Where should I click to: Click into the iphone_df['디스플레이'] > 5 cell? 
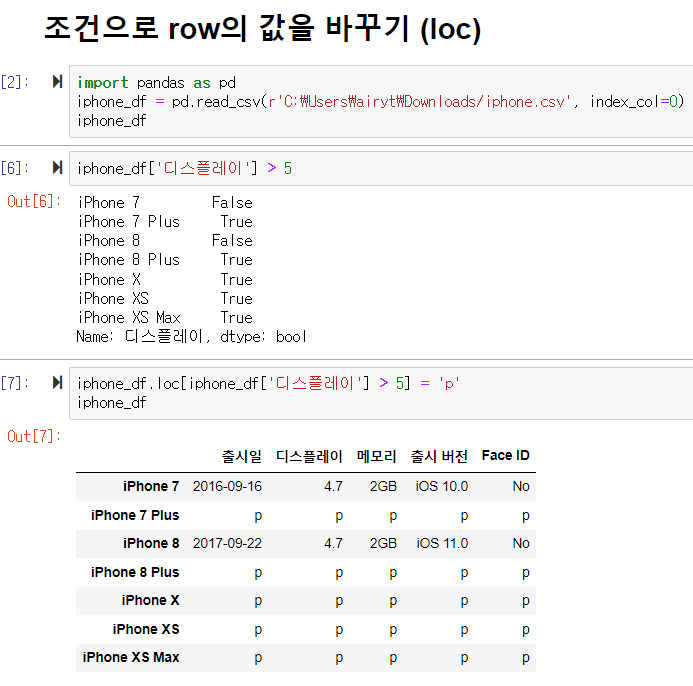381,168
